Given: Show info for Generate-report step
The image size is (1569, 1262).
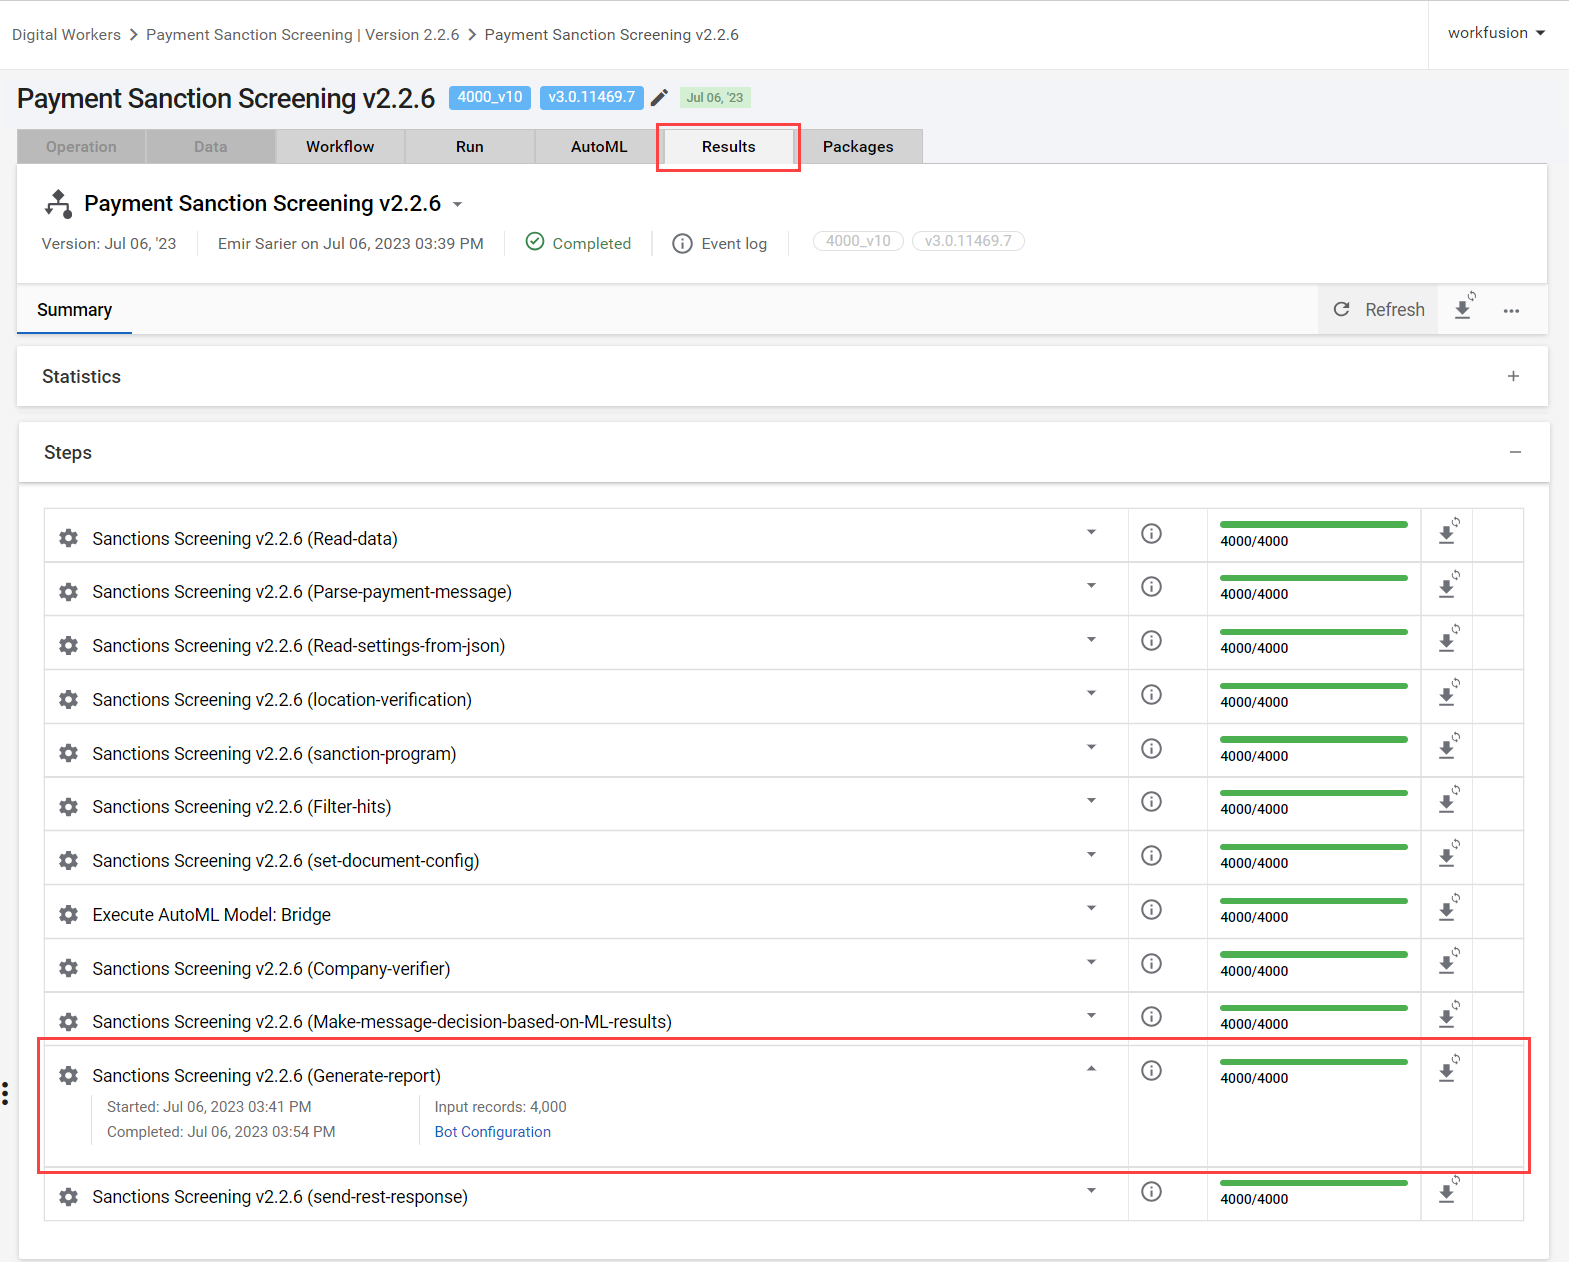Looking at the screenshot, I should (1152, 1070).
